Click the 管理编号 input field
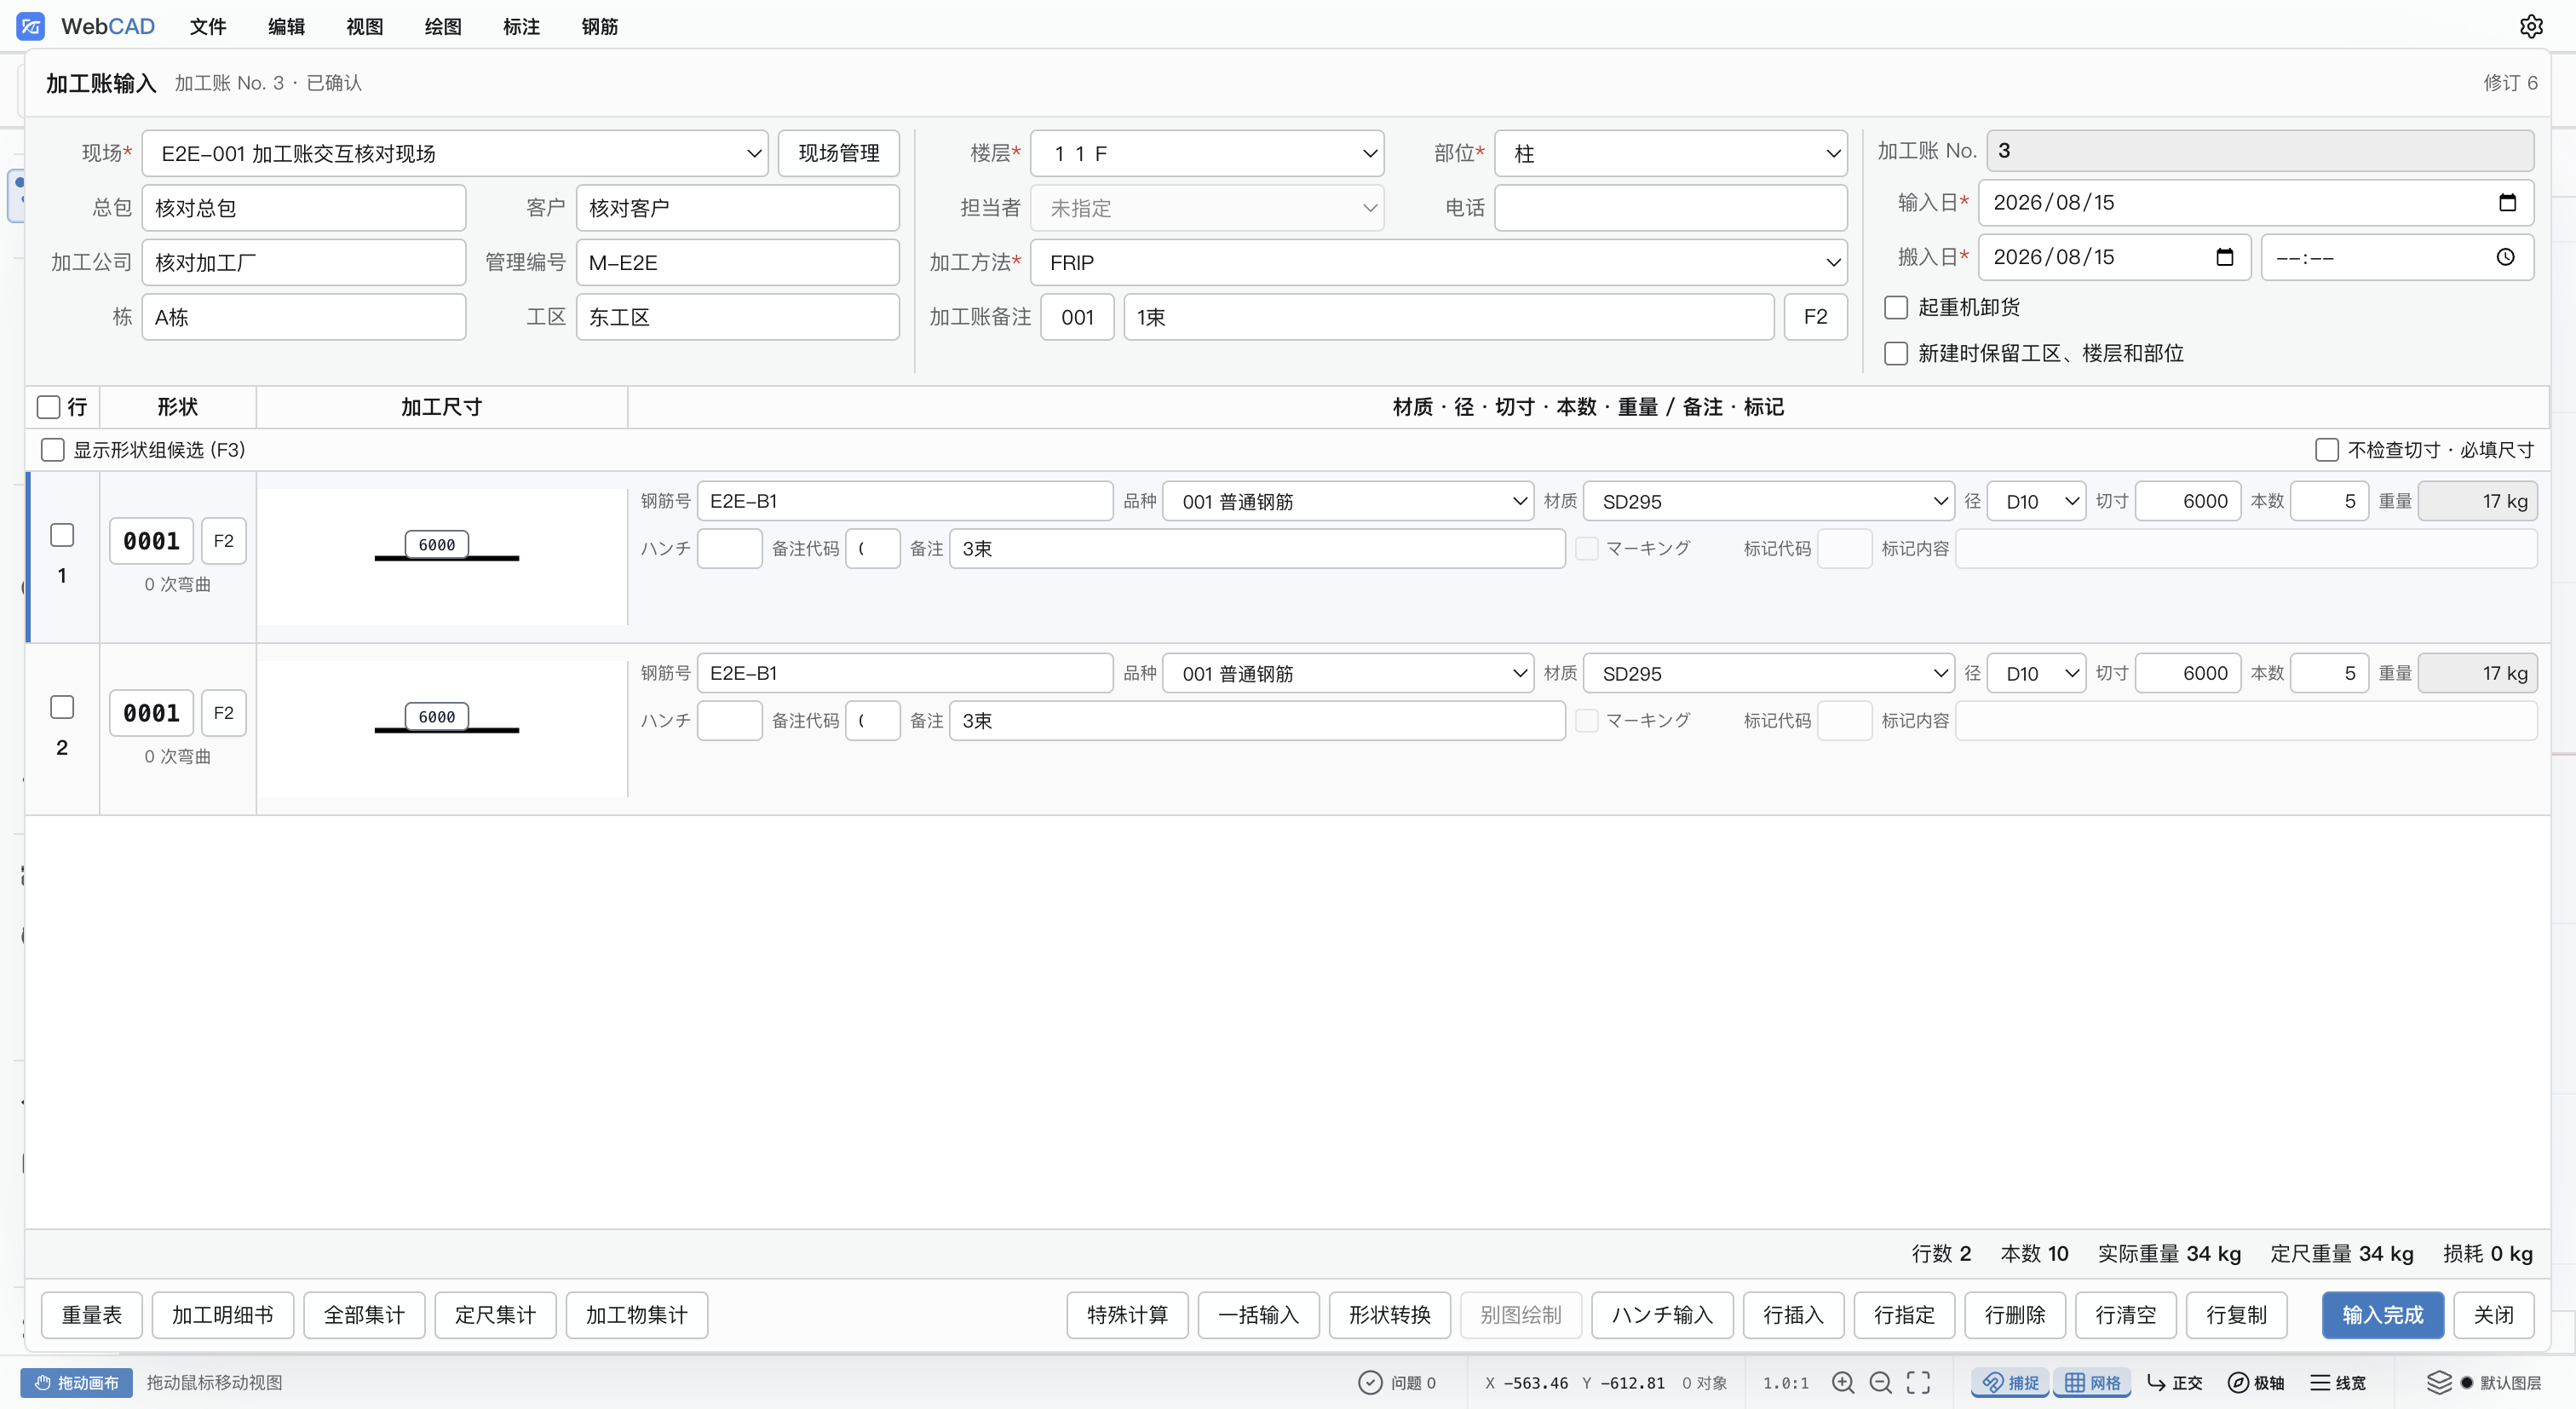This screenshot has height=1409, width=2576. point(738,262)
